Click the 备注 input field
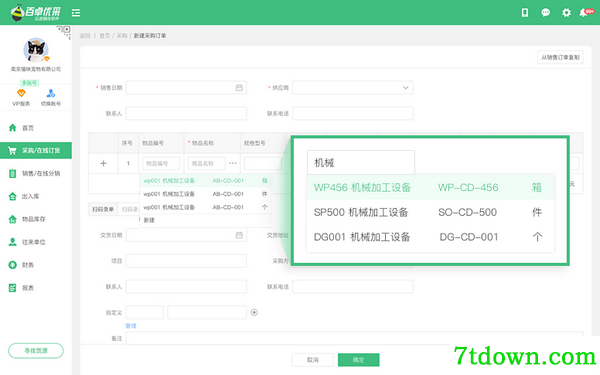The image size is (600, 375). 354,338
